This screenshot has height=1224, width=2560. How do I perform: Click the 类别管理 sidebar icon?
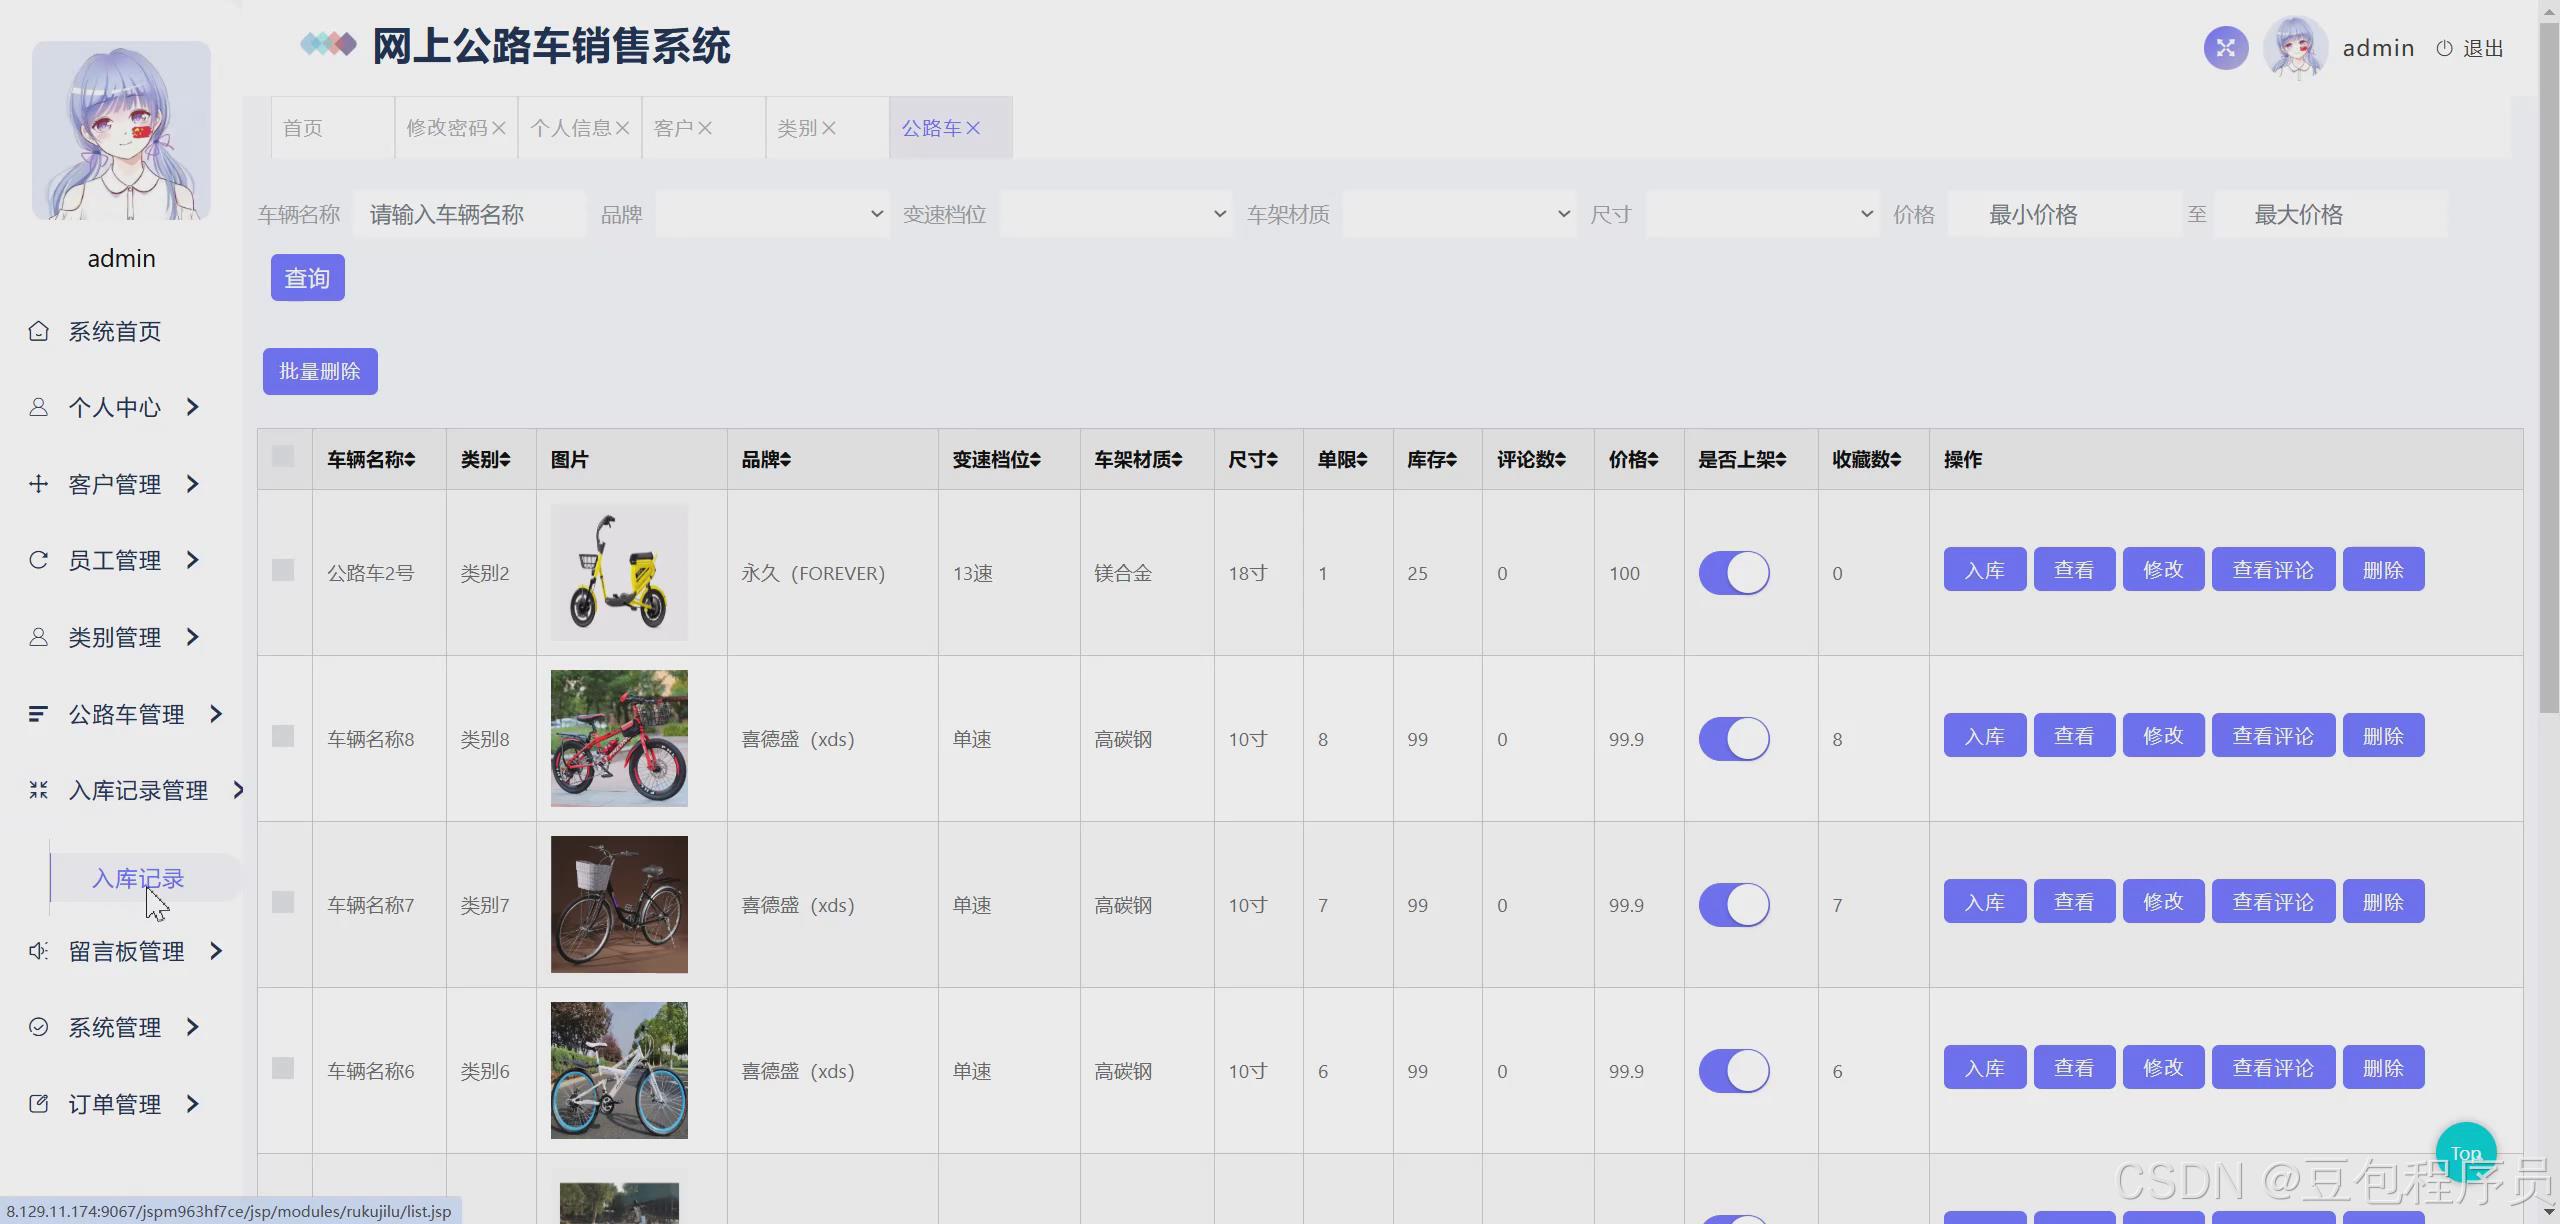pyautogui.click(x=38, y=637)
